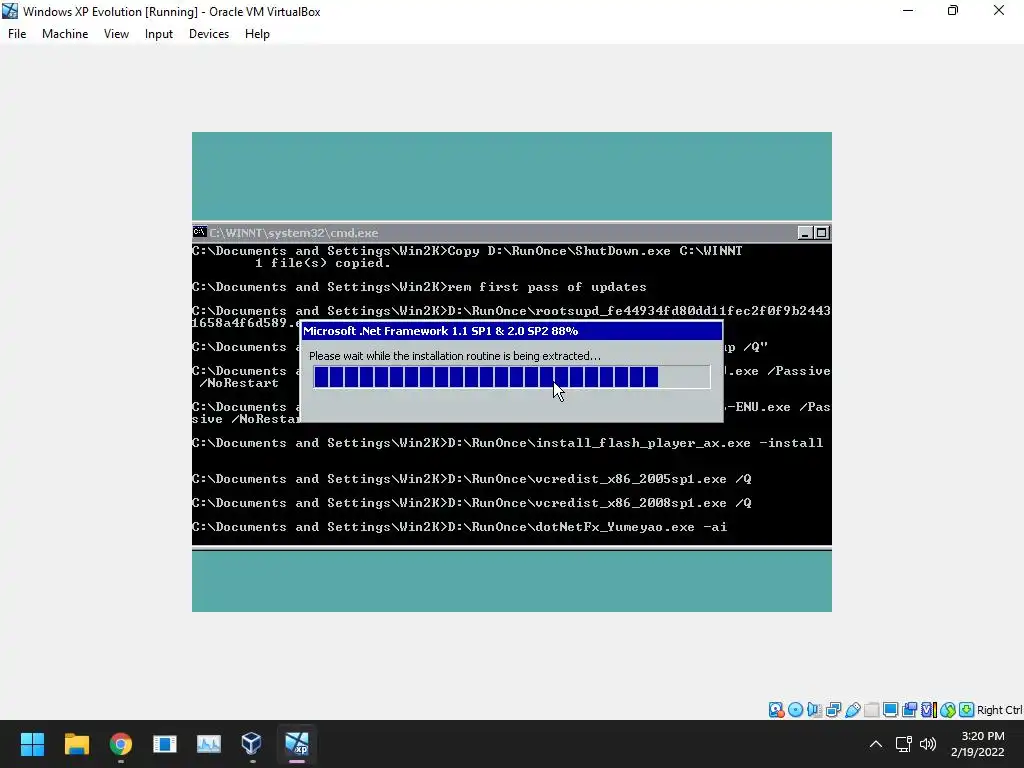The width and height of the screenshot is (1024, 768).
Task: Open the View menu
Action: click(116, 34)
